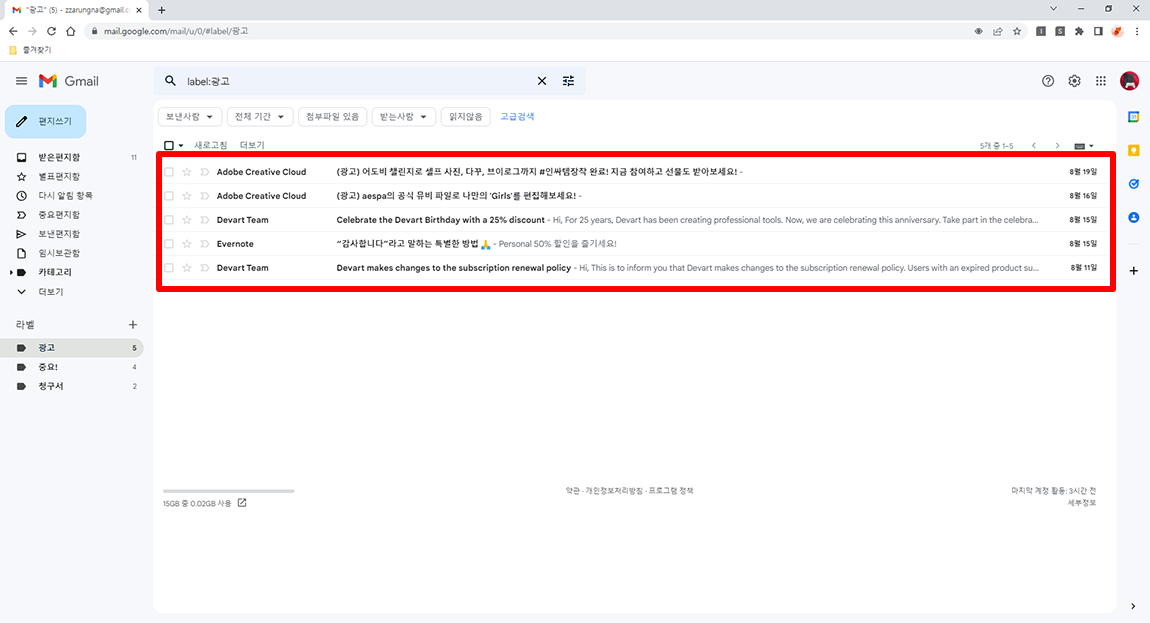Tick the select-all checkbox
Viewport: 1150px width, 623px height.
[x=169, y=145]
